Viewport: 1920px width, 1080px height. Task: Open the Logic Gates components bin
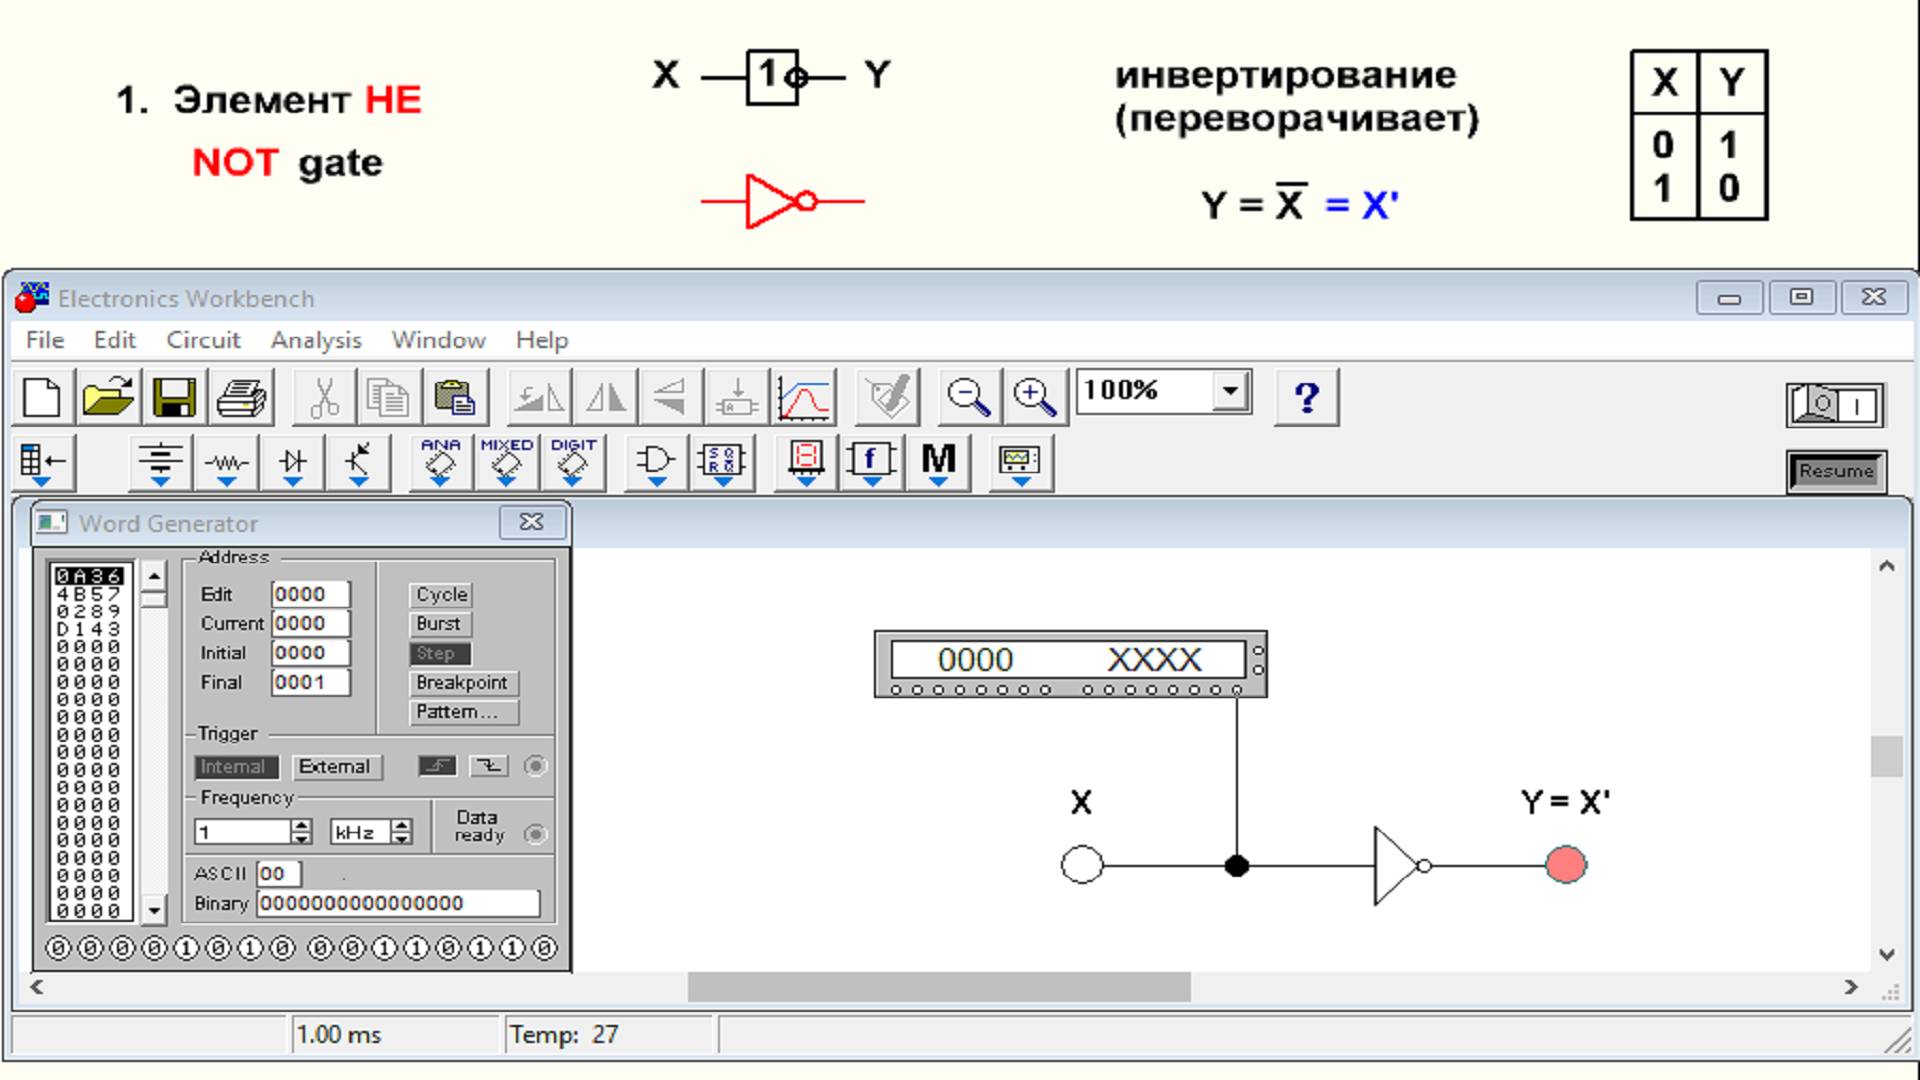pos(656,463)
